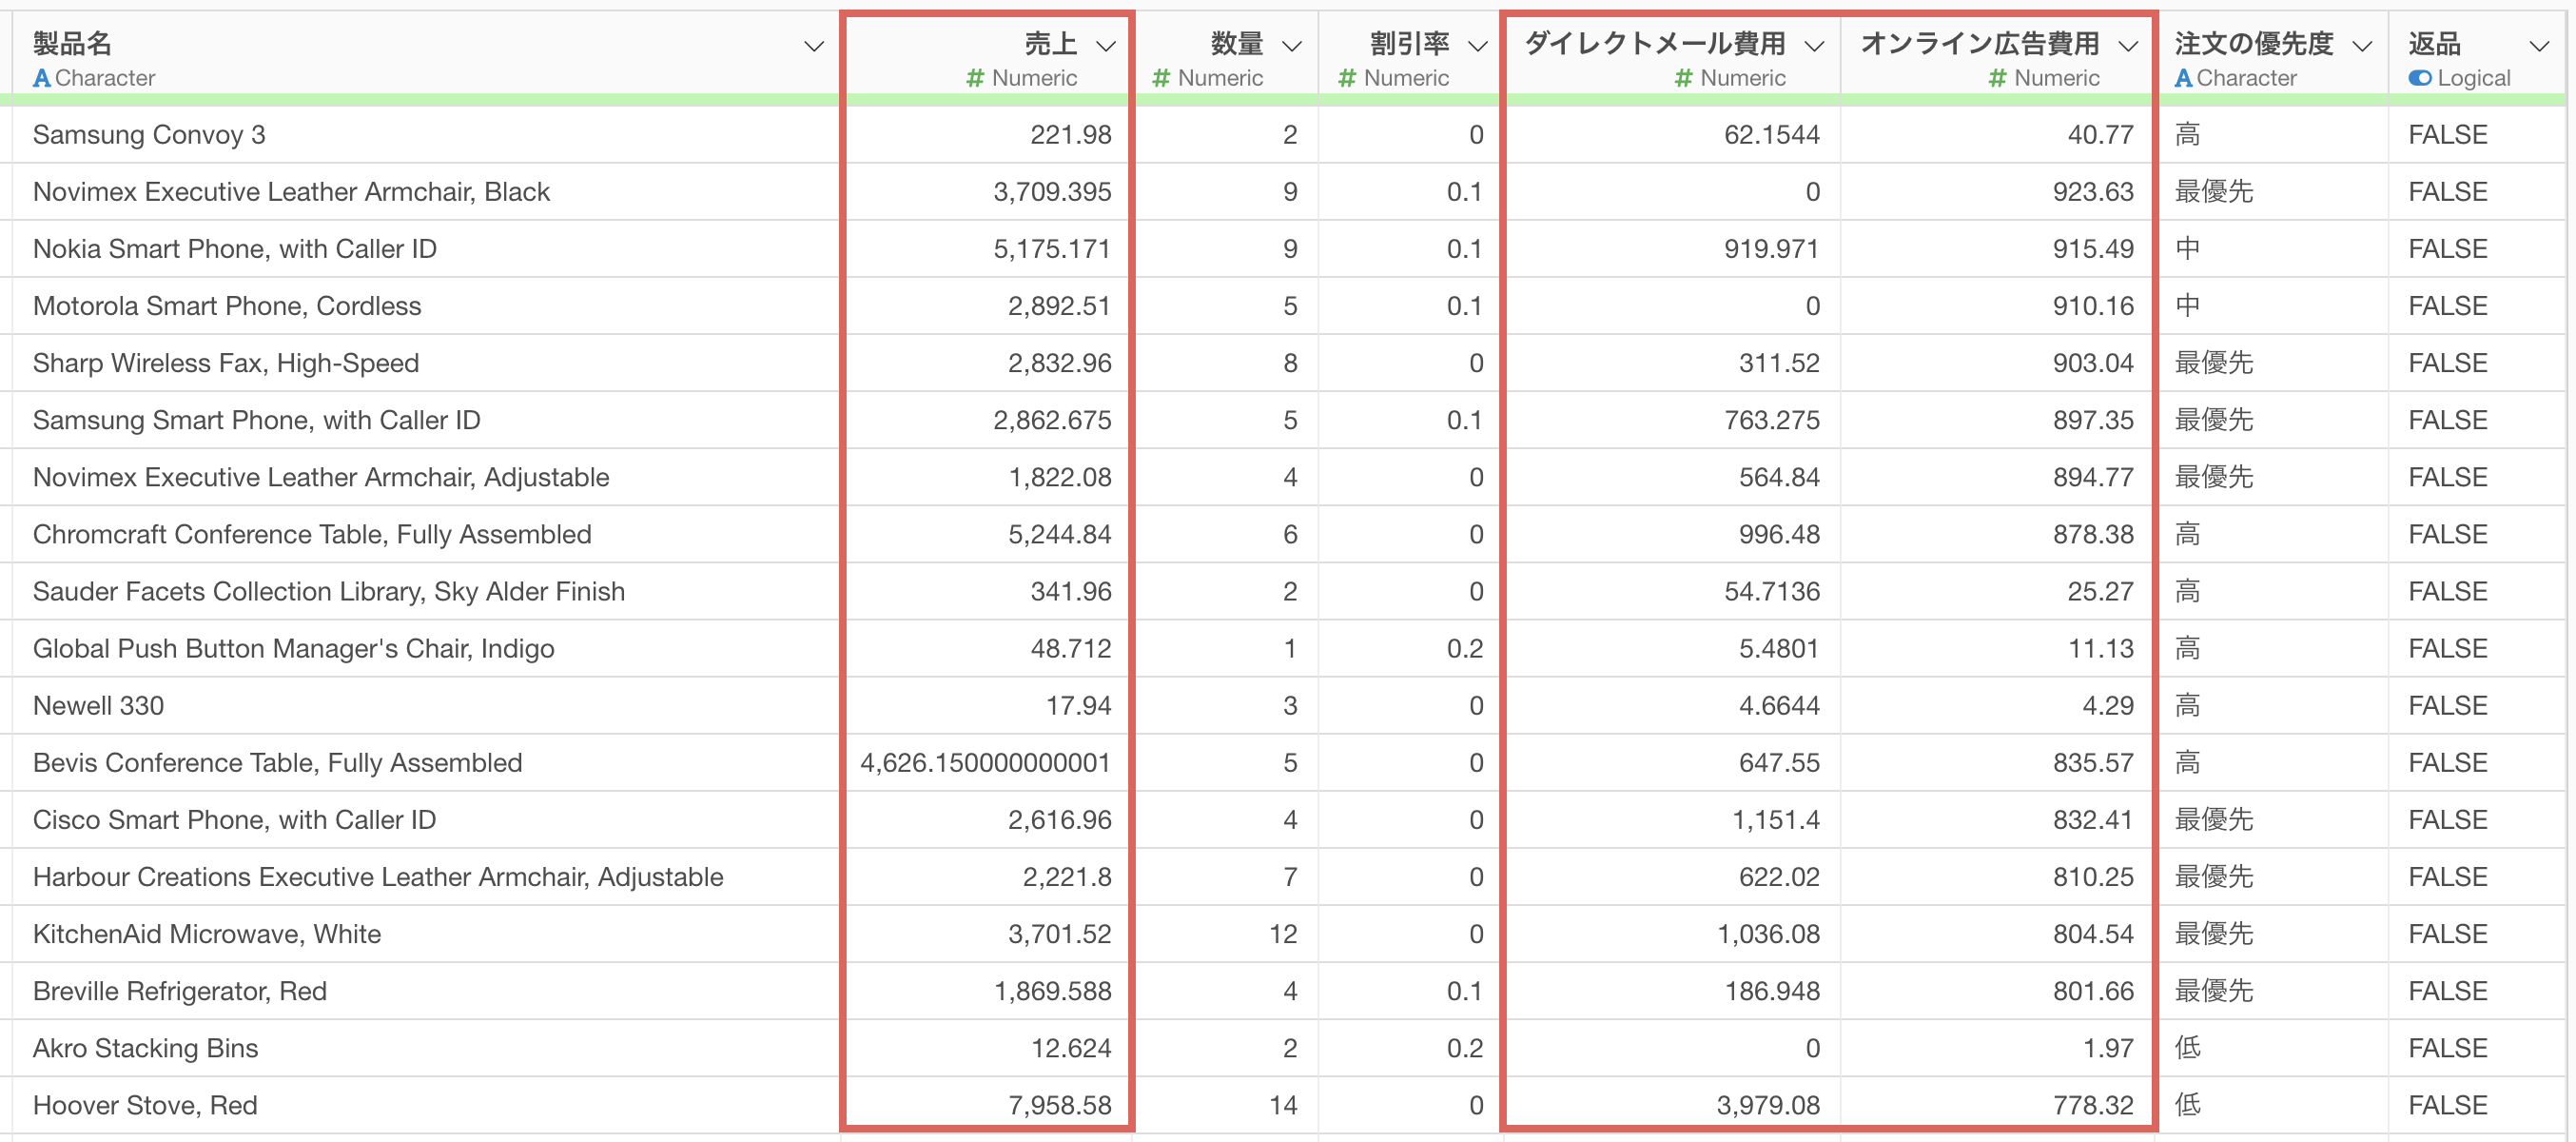Click sales value 3,709.395
The width and height of the screenshot is (2576, 1142).
coord(1052,192)
